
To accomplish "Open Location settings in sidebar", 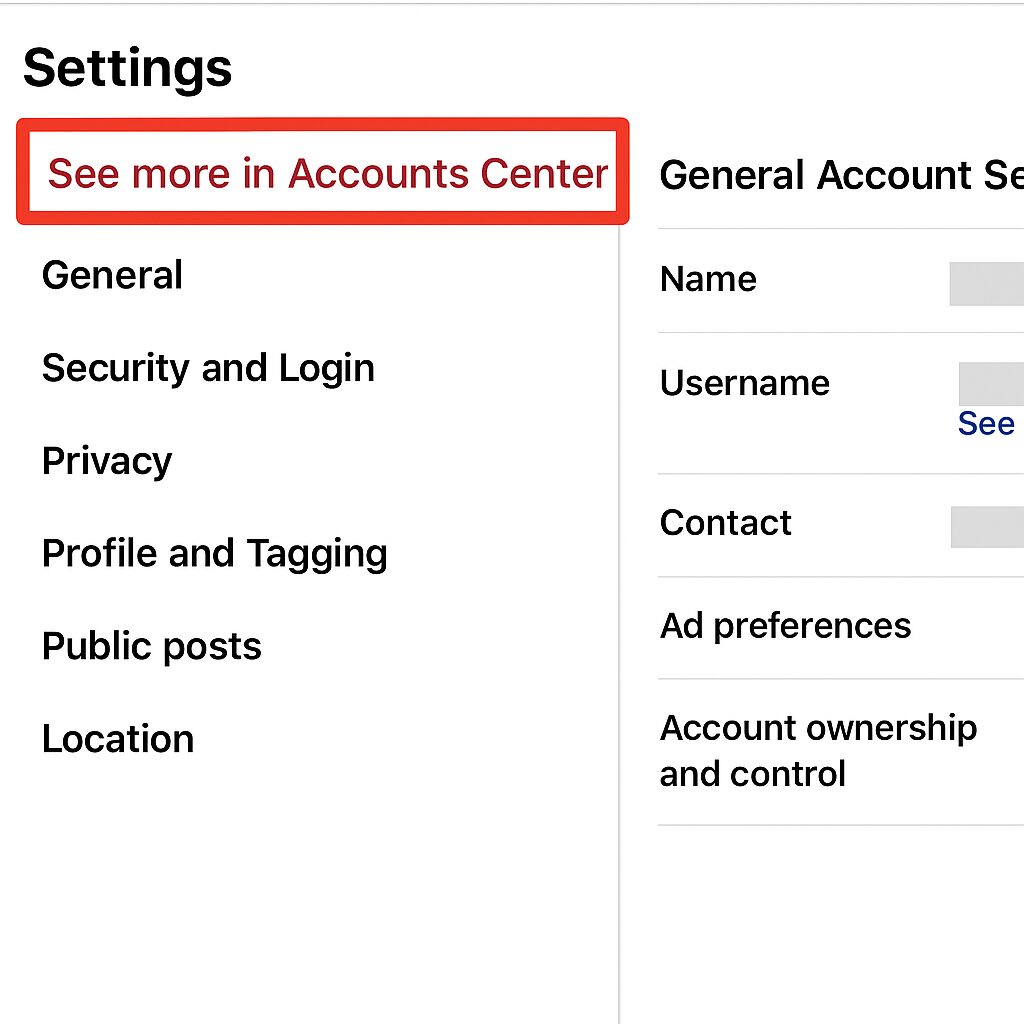I will tap(118, 739).
